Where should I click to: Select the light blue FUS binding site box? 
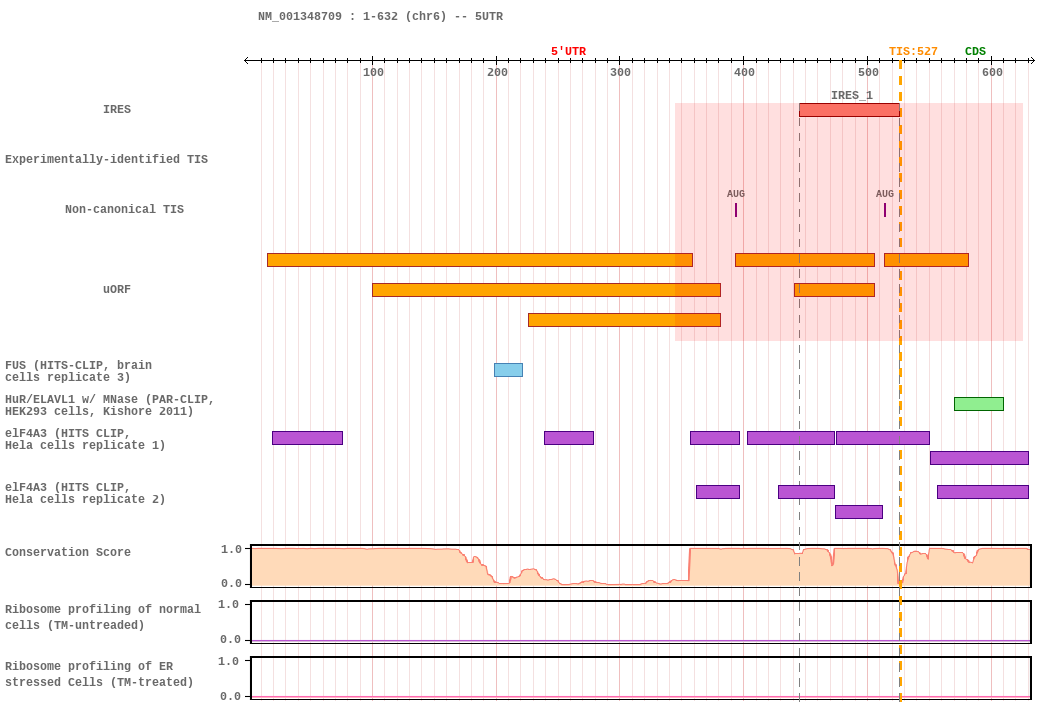coord(508,370)
